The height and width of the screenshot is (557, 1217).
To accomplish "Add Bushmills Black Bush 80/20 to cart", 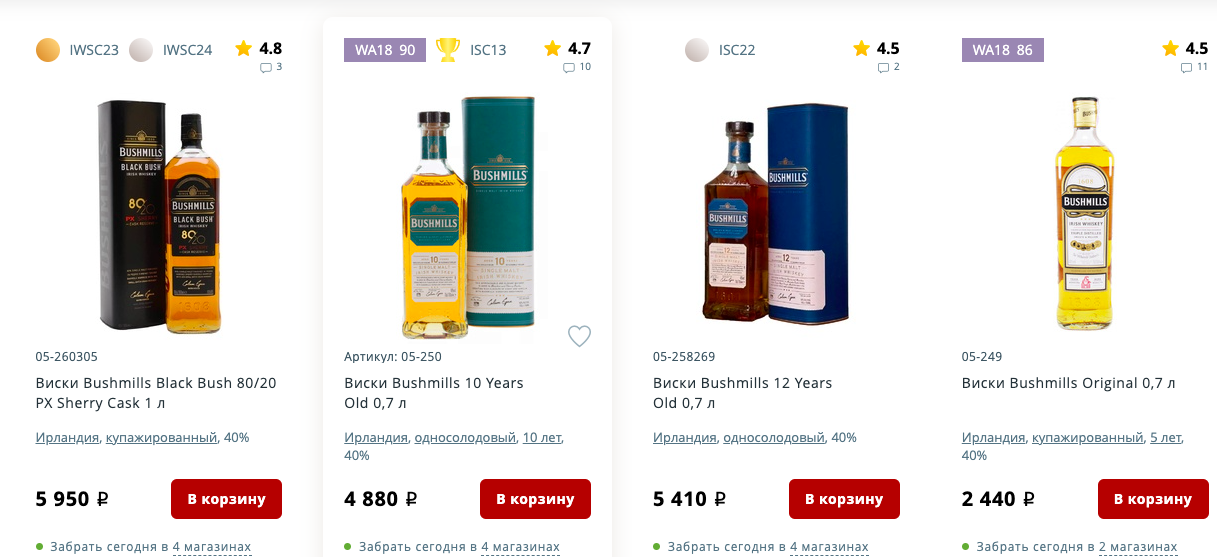I will tap(226, 499).
